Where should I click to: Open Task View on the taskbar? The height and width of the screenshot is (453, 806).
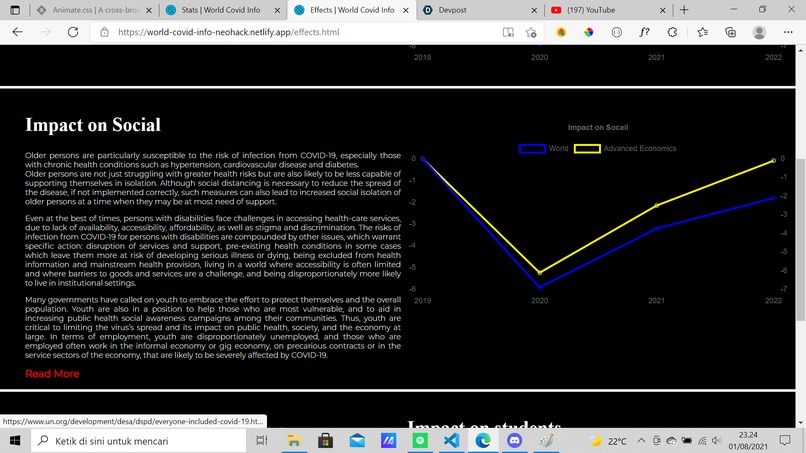(262, 441)
